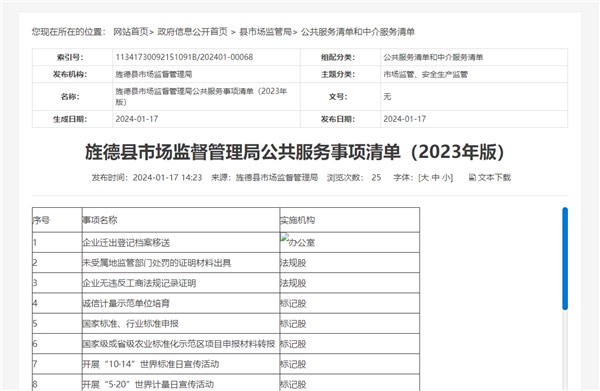Go to 政府信息公开首页 breadcrumb
Screen dimensions: 600x391
tap(192, 32)
